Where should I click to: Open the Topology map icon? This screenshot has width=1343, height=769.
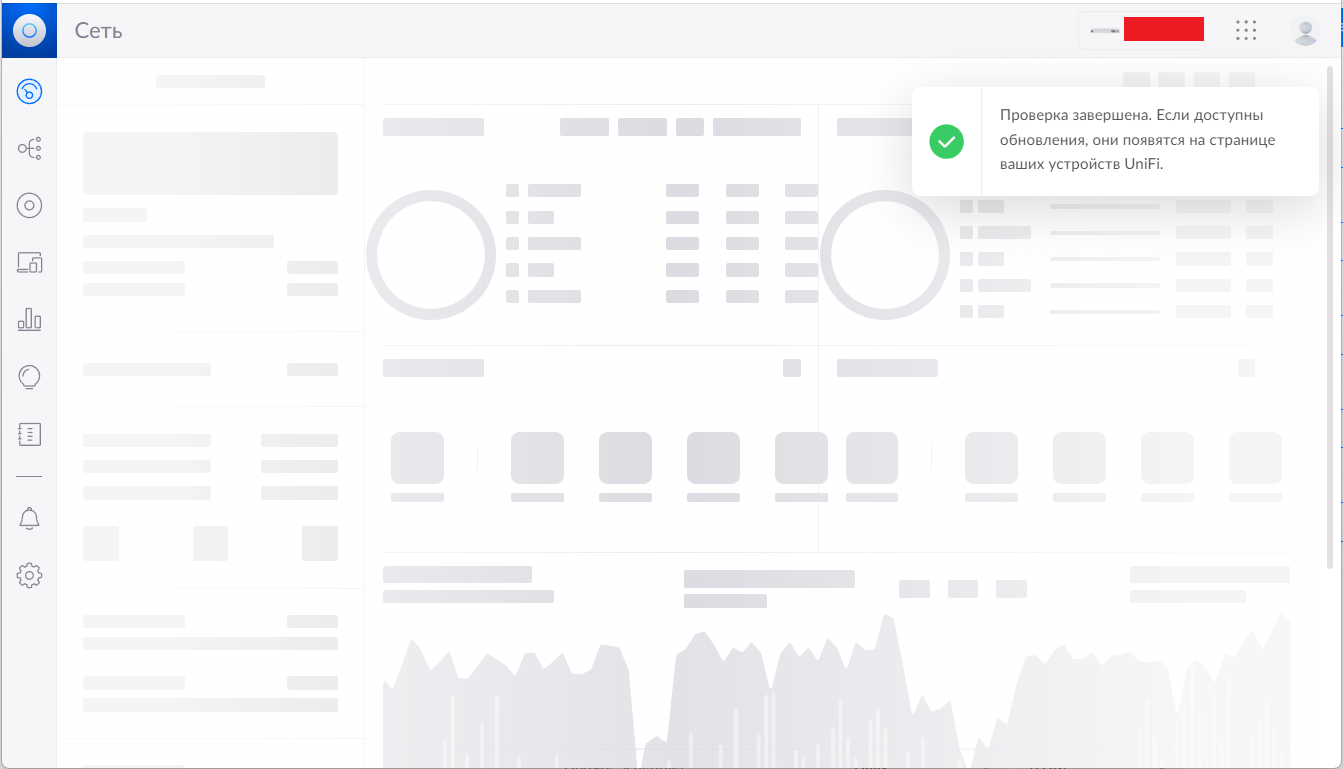(29, 150)
